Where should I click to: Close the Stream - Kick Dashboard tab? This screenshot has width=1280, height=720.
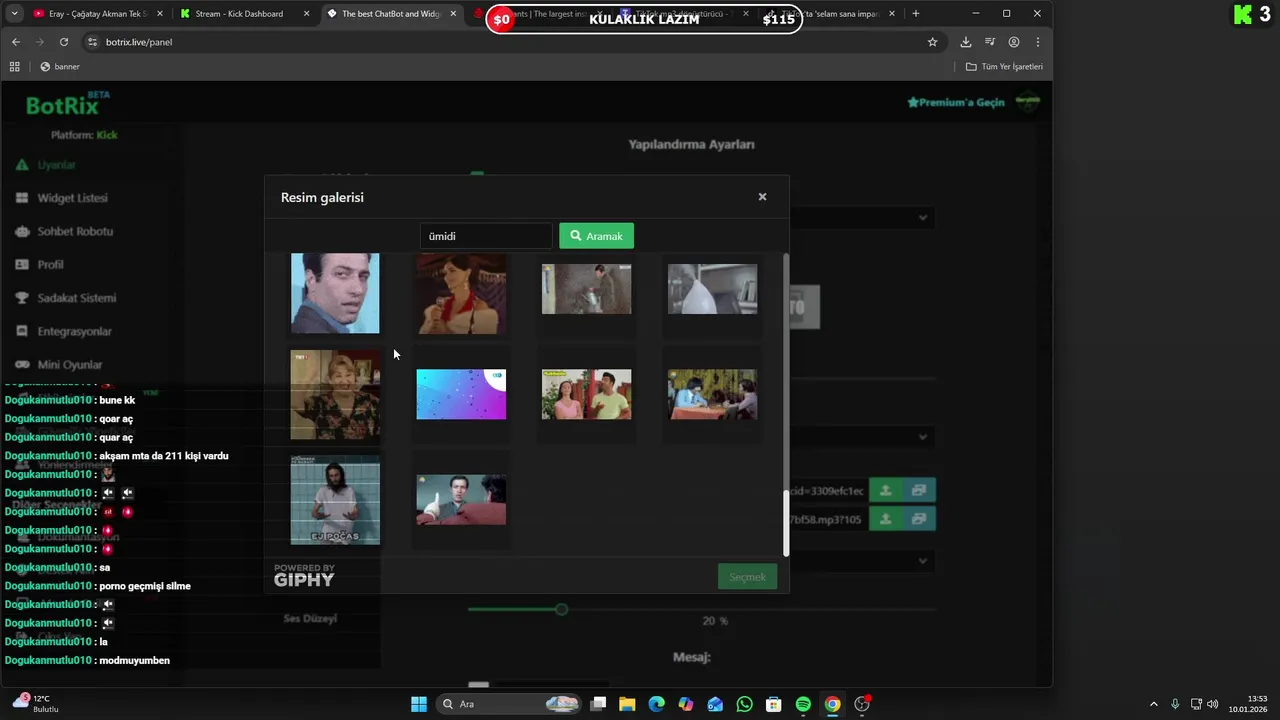click(x=306, y=14)
